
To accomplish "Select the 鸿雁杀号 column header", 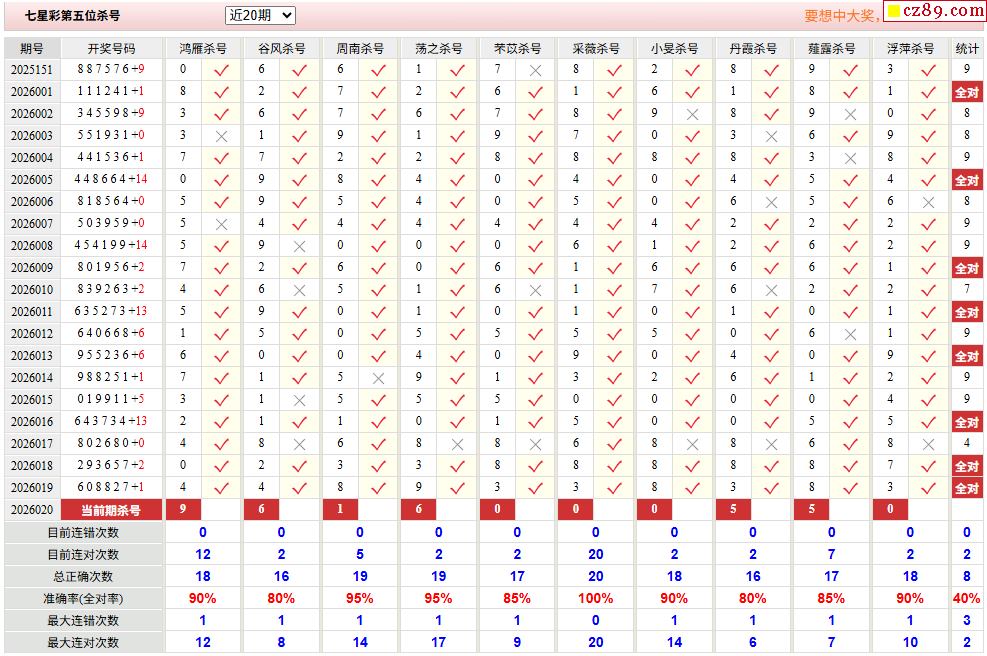I will 203,48.
